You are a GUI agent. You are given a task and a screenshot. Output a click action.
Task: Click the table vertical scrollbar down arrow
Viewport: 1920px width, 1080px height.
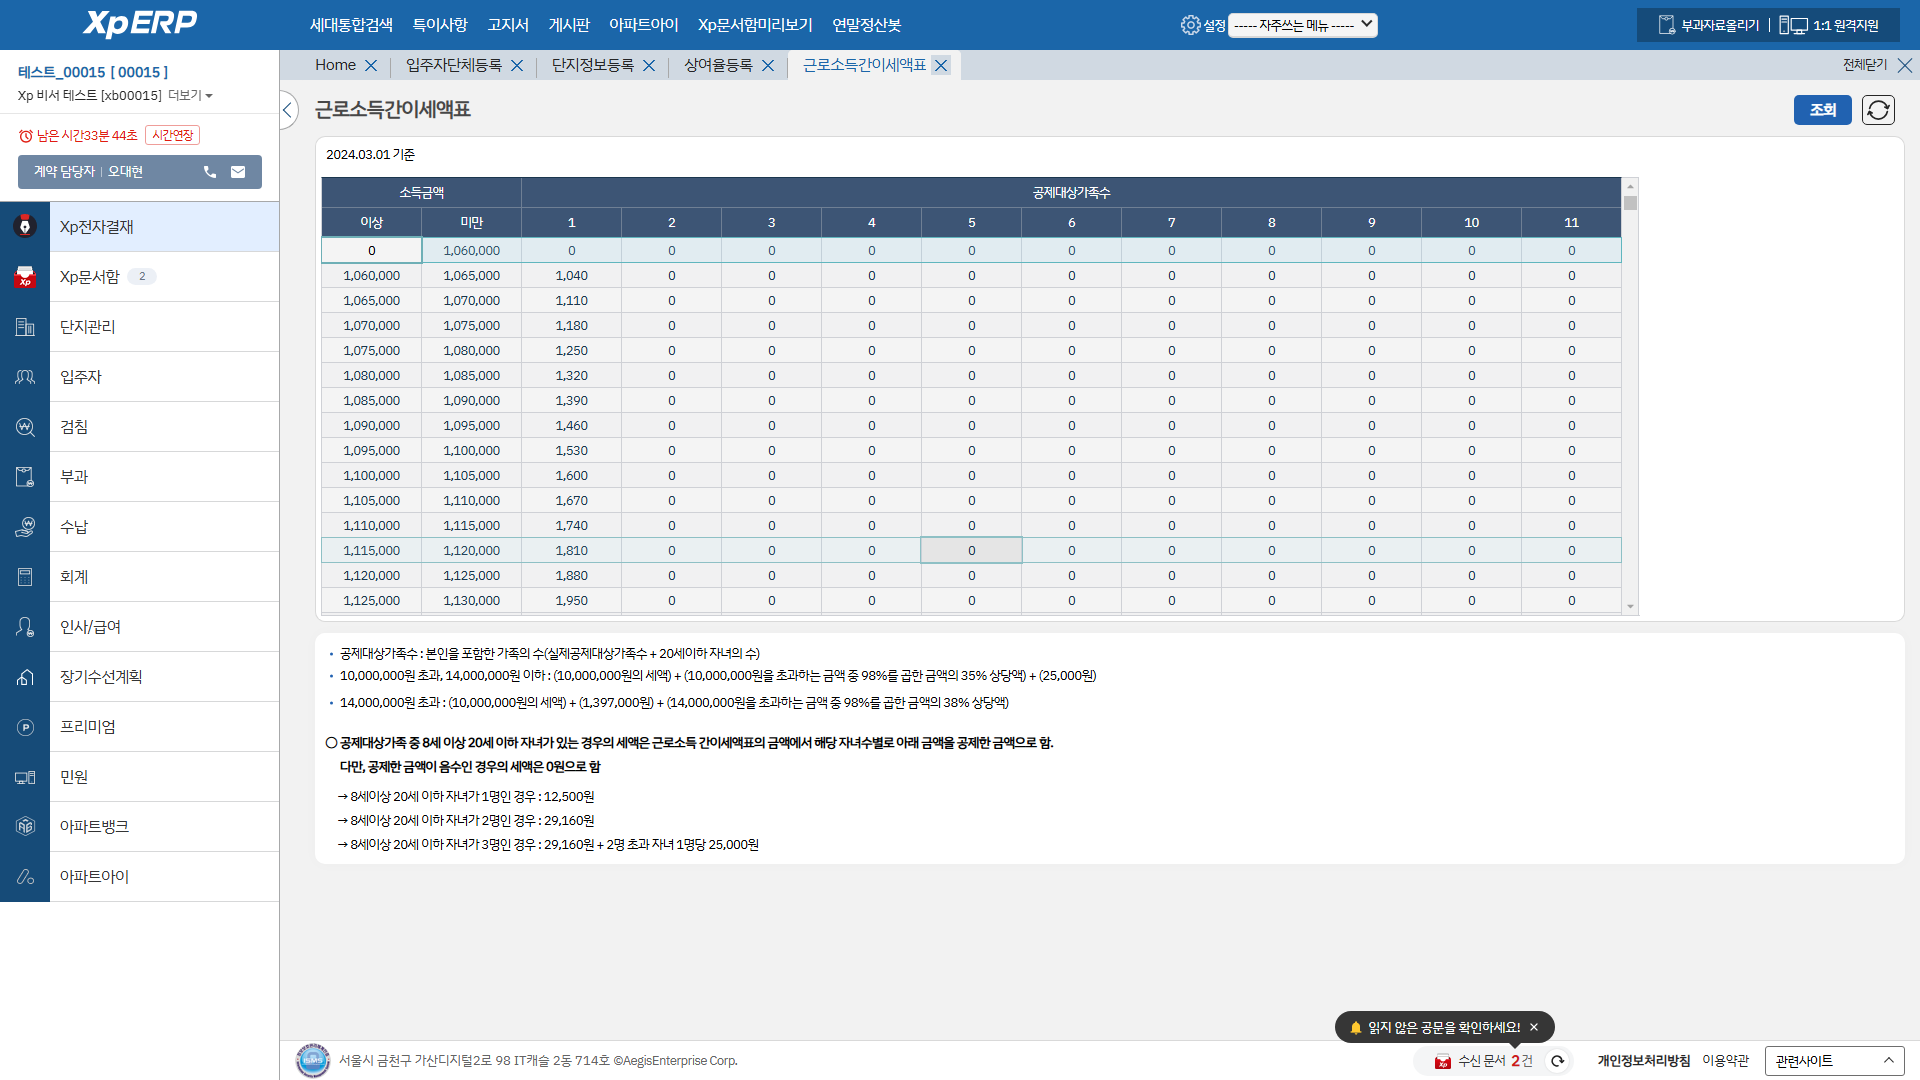coord(1630,606)
